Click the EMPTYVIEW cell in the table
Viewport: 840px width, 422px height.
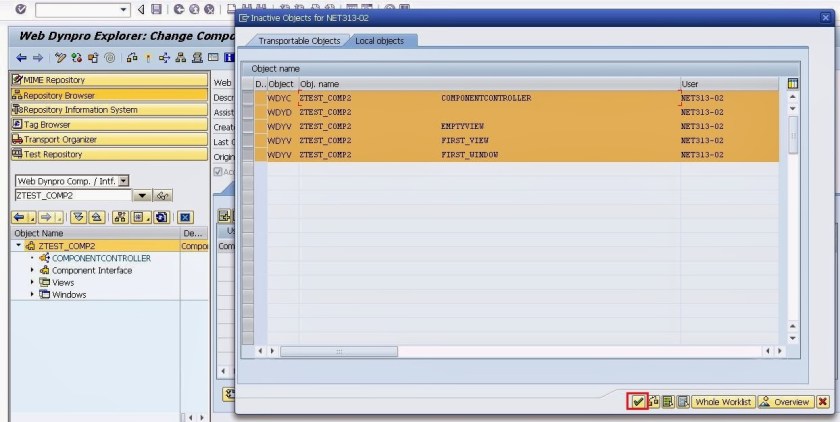[462, 126]
